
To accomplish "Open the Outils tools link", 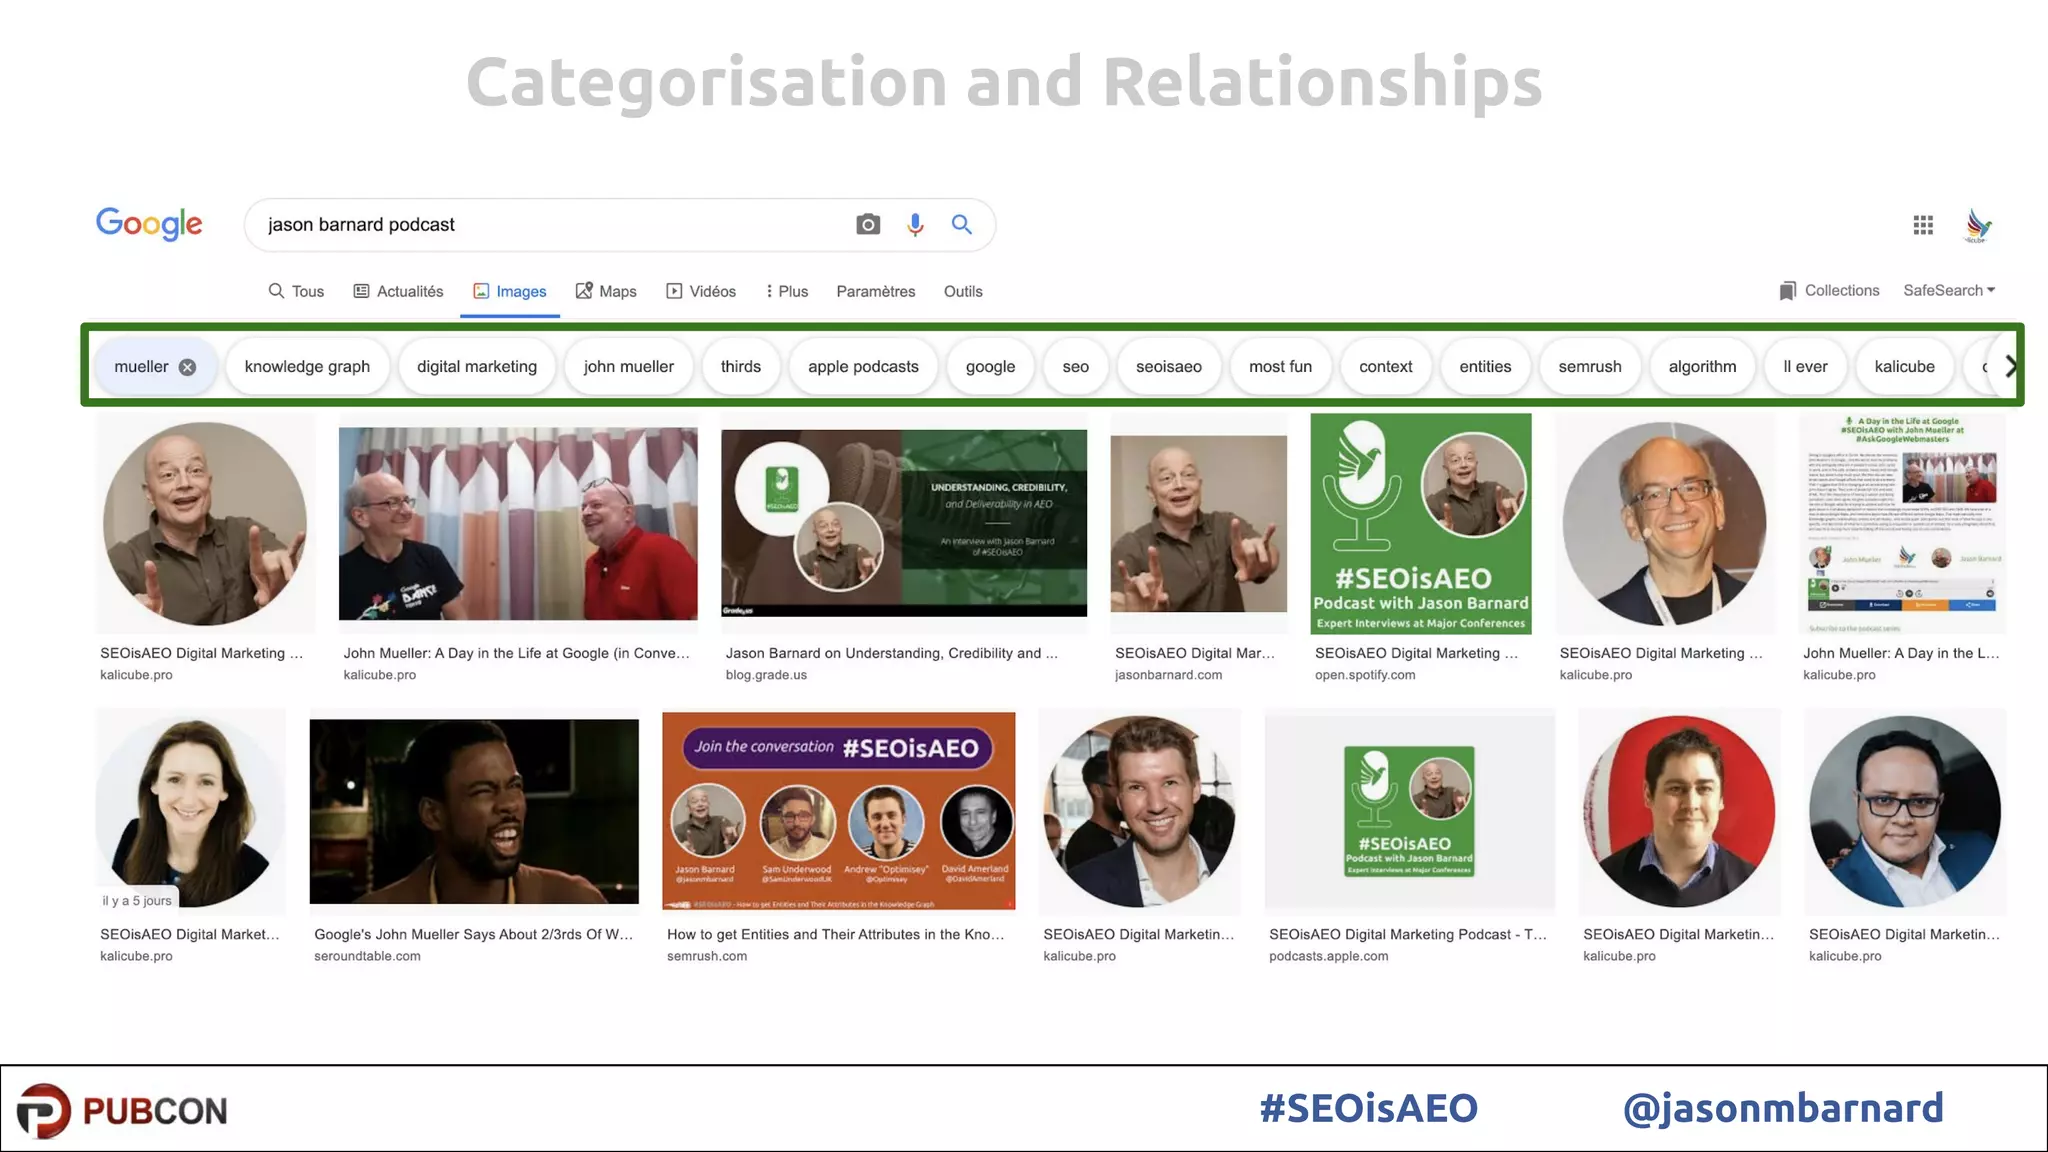I will click(x=963, y=291).
